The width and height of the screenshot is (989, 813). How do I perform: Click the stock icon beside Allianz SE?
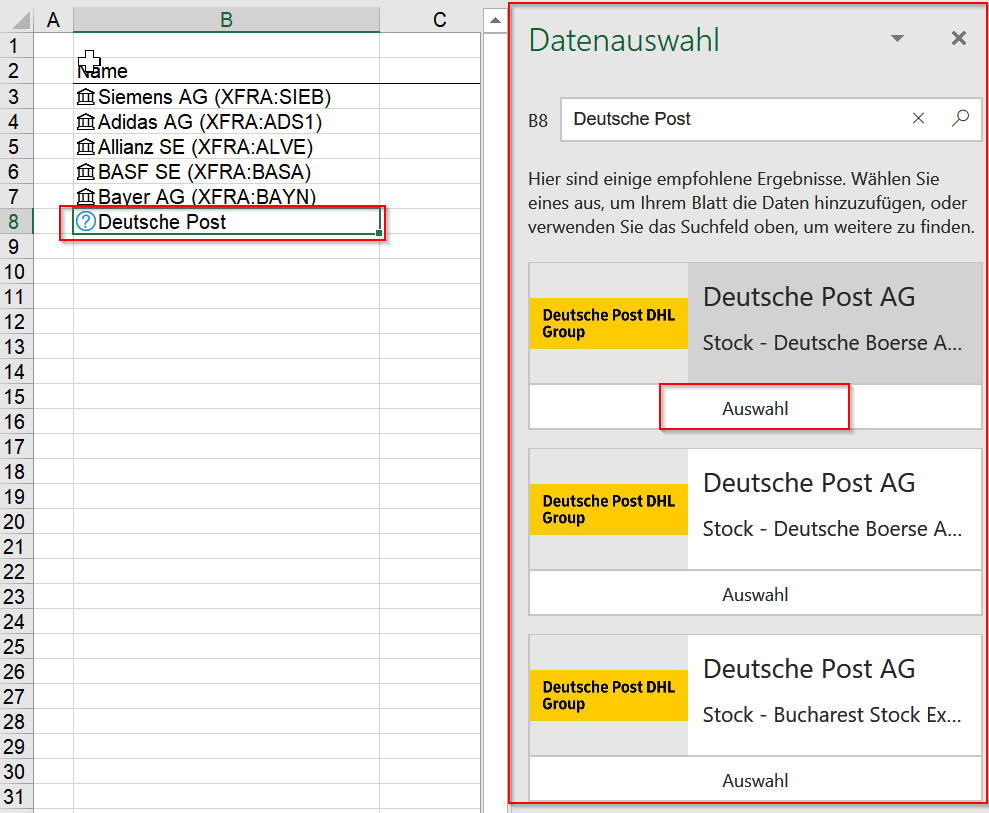coord(85,147)
